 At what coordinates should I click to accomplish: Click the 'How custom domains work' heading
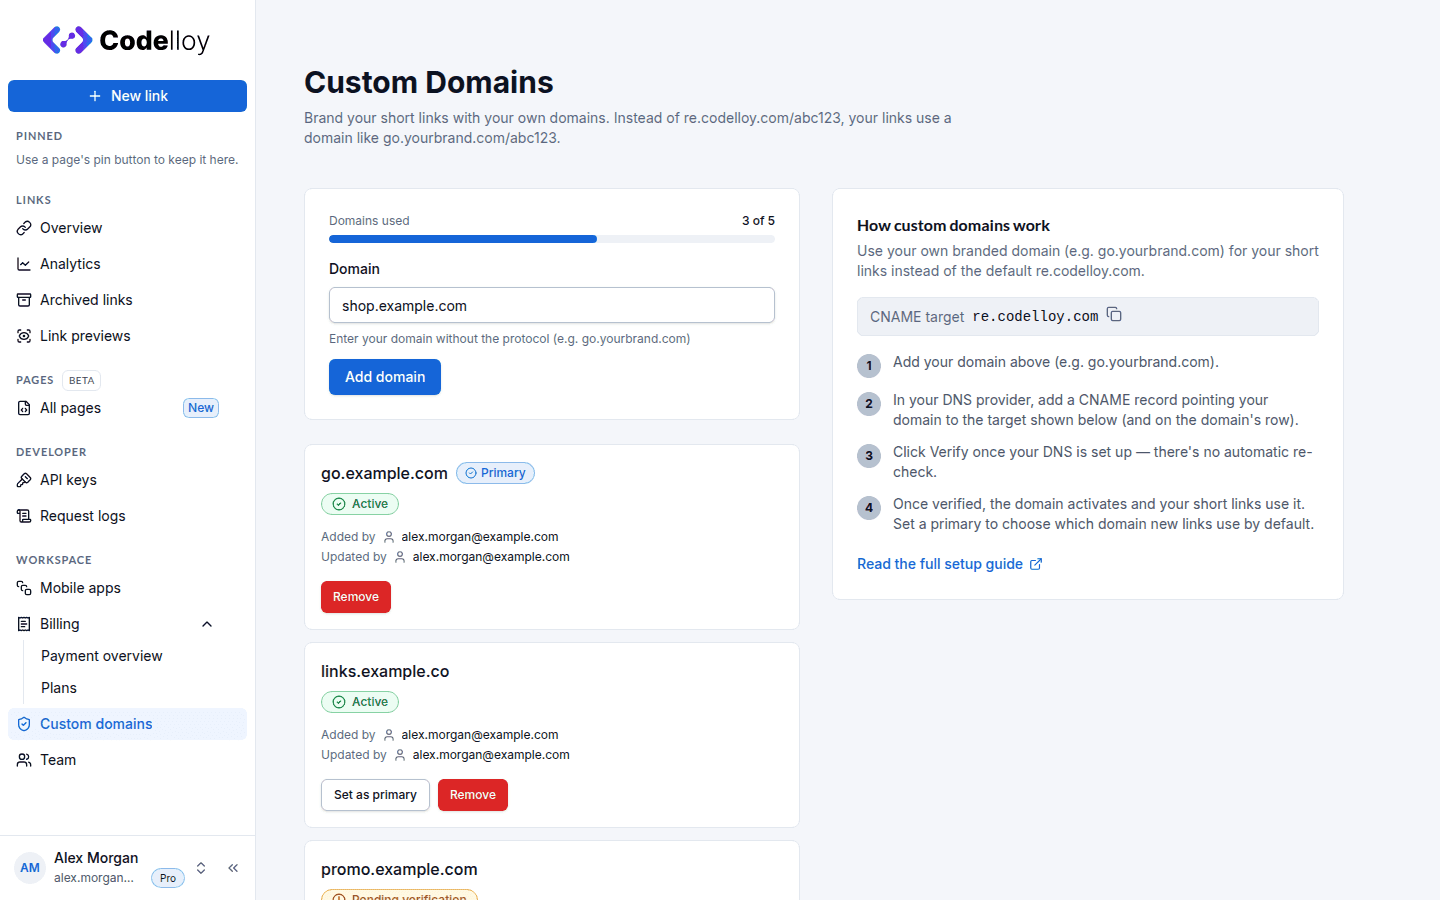tap(953, 226)
